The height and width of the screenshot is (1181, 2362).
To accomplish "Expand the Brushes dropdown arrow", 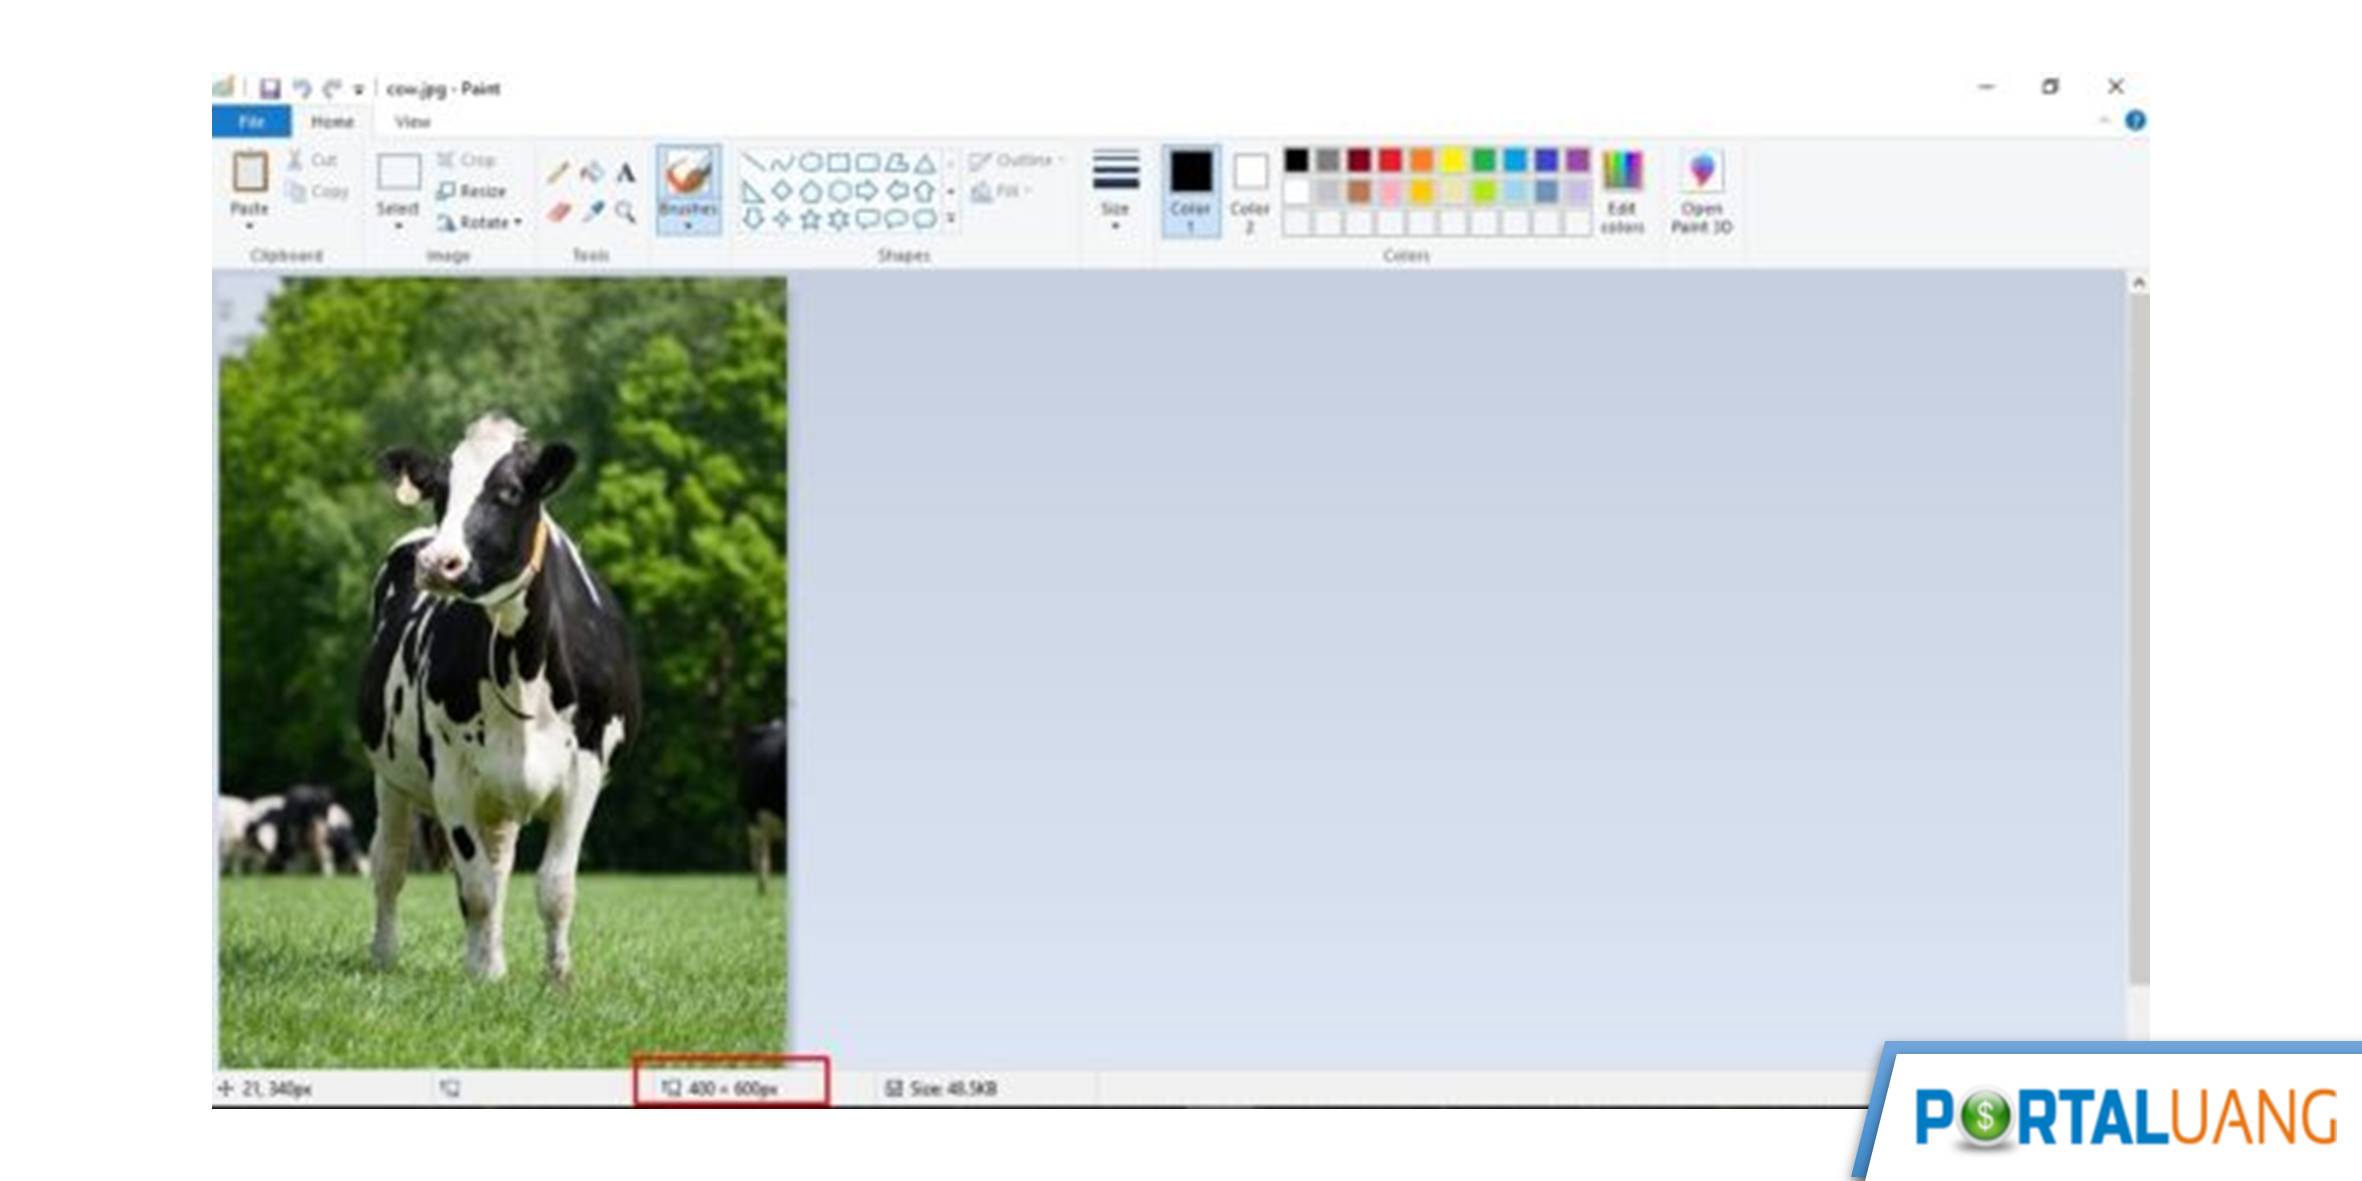I will pos(688,226).
